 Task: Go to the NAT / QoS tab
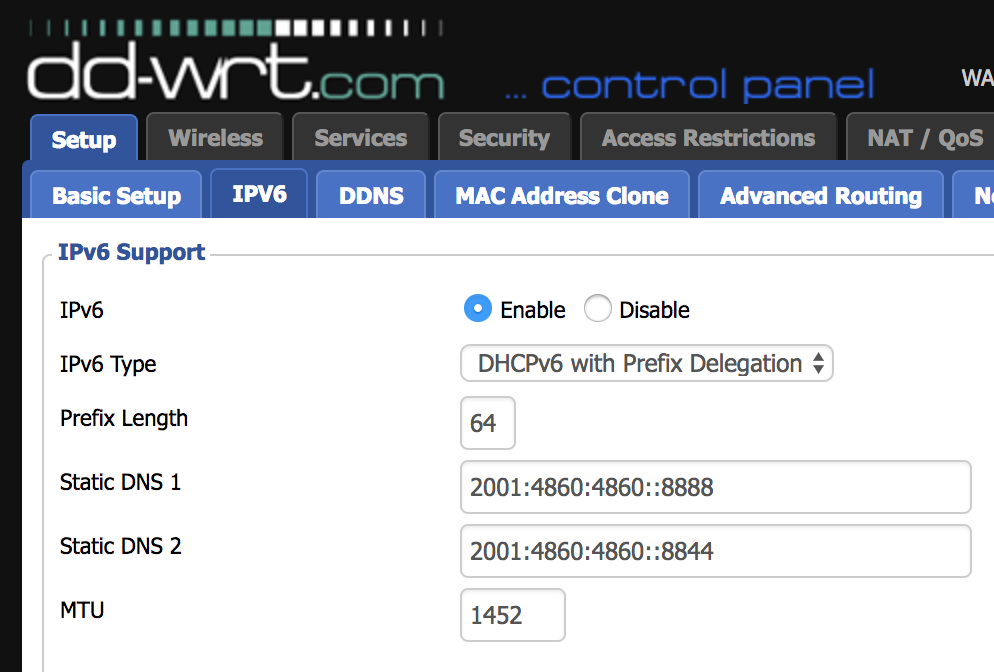924,138
